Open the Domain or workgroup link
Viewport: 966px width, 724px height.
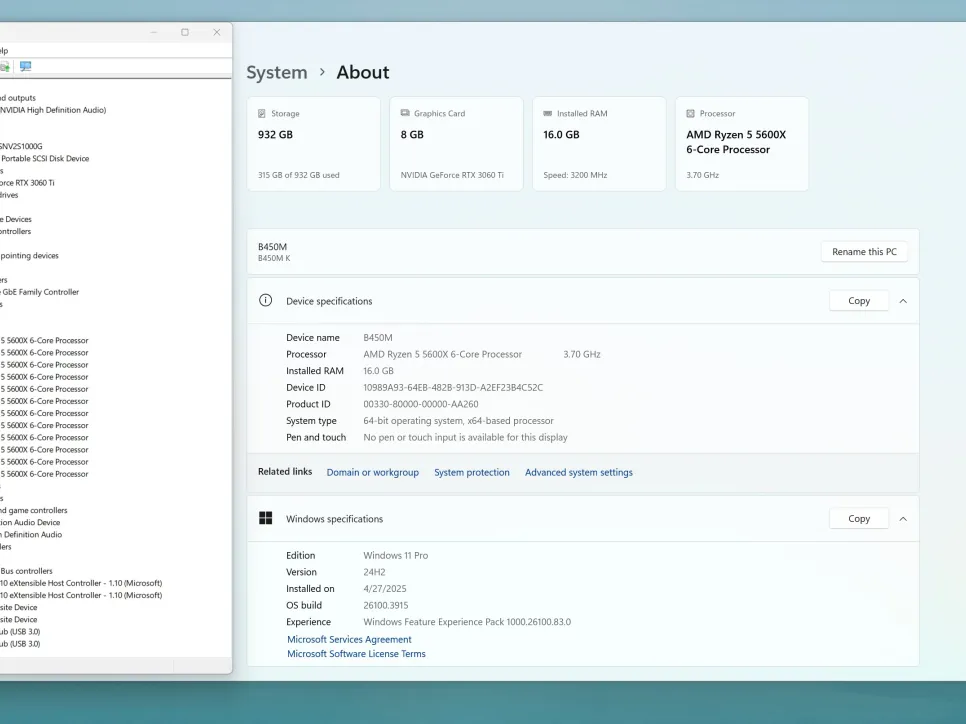373,472
